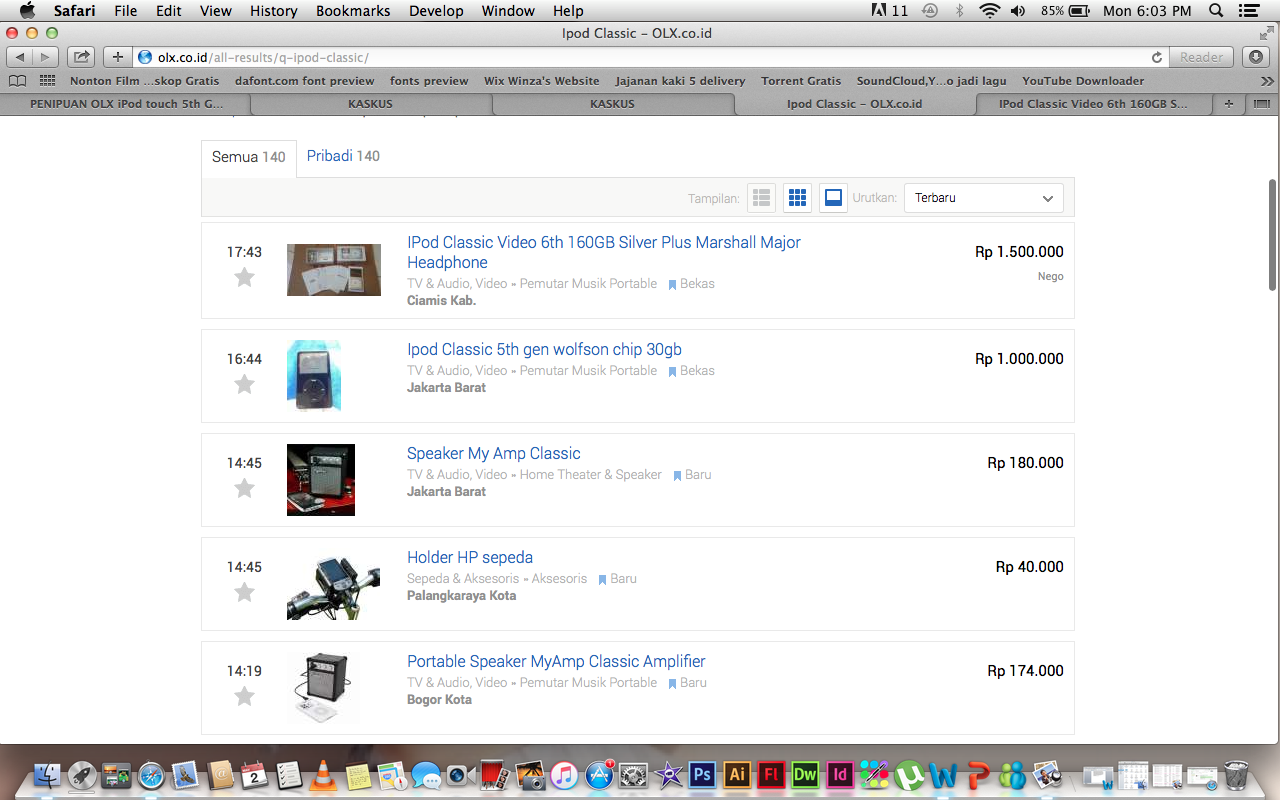
Task: Open iTunes from the Dock
Action: pos(564,774)
